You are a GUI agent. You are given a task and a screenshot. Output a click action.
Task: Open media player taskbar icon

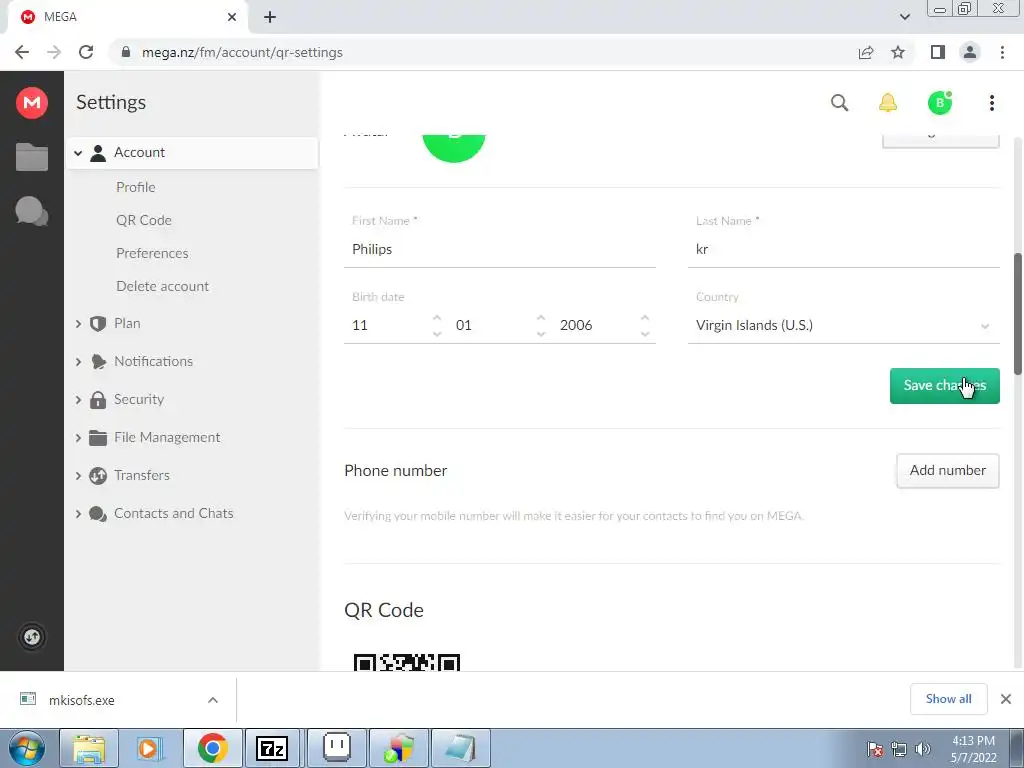(150, 748)
